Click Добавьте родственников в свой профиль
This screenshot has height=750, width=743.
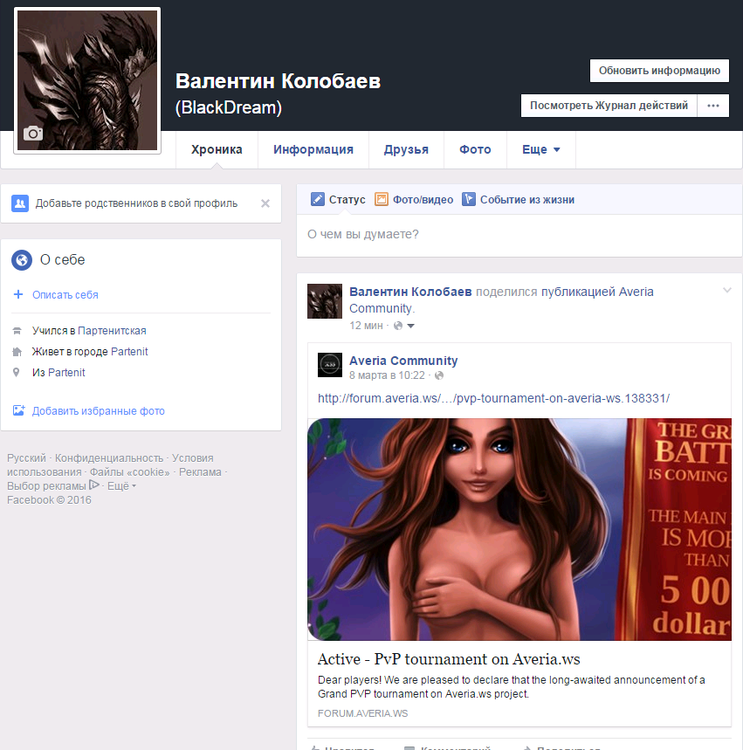(136, 204)
